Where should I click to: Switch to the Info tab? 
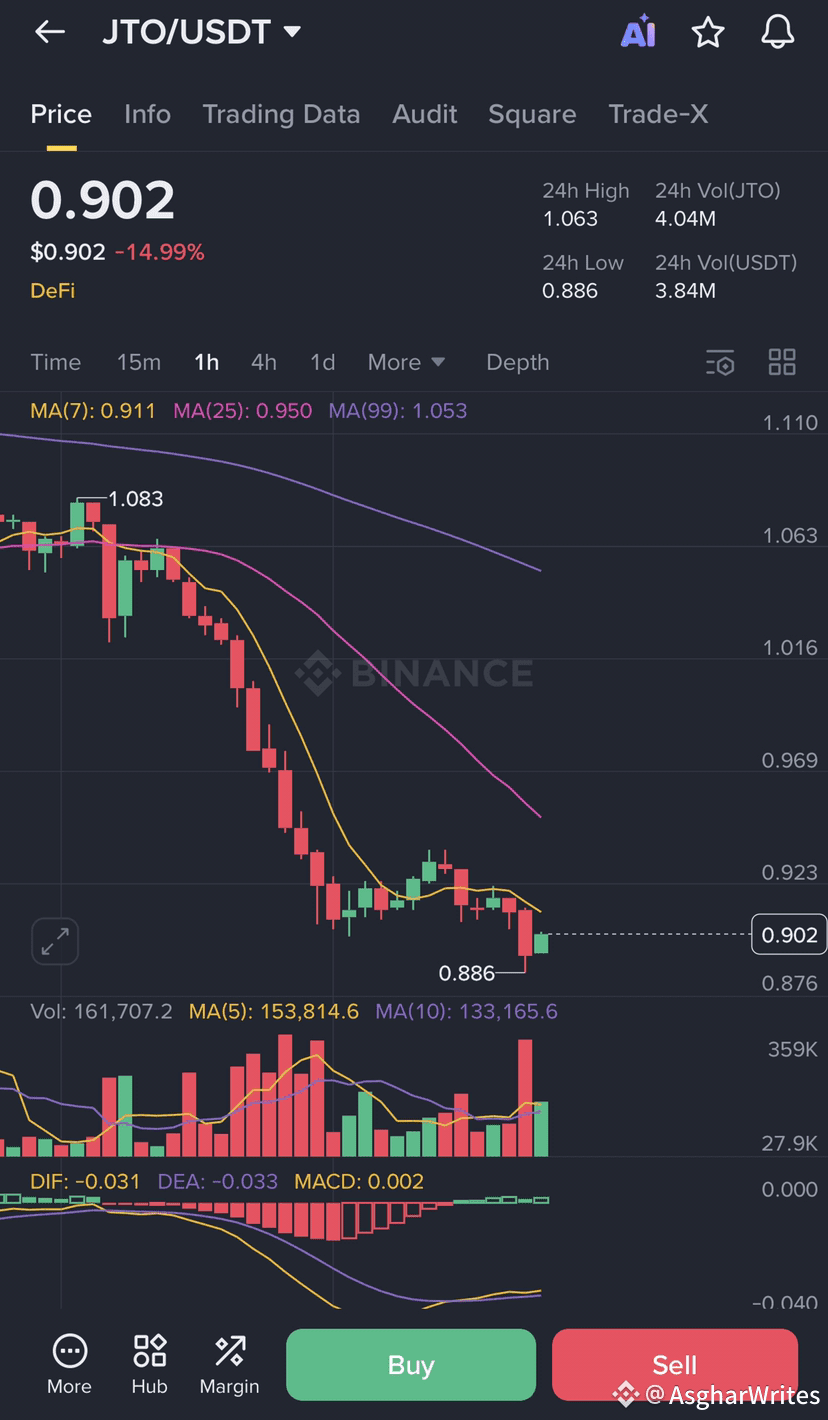pyautogui.click(x=147, y=114)
